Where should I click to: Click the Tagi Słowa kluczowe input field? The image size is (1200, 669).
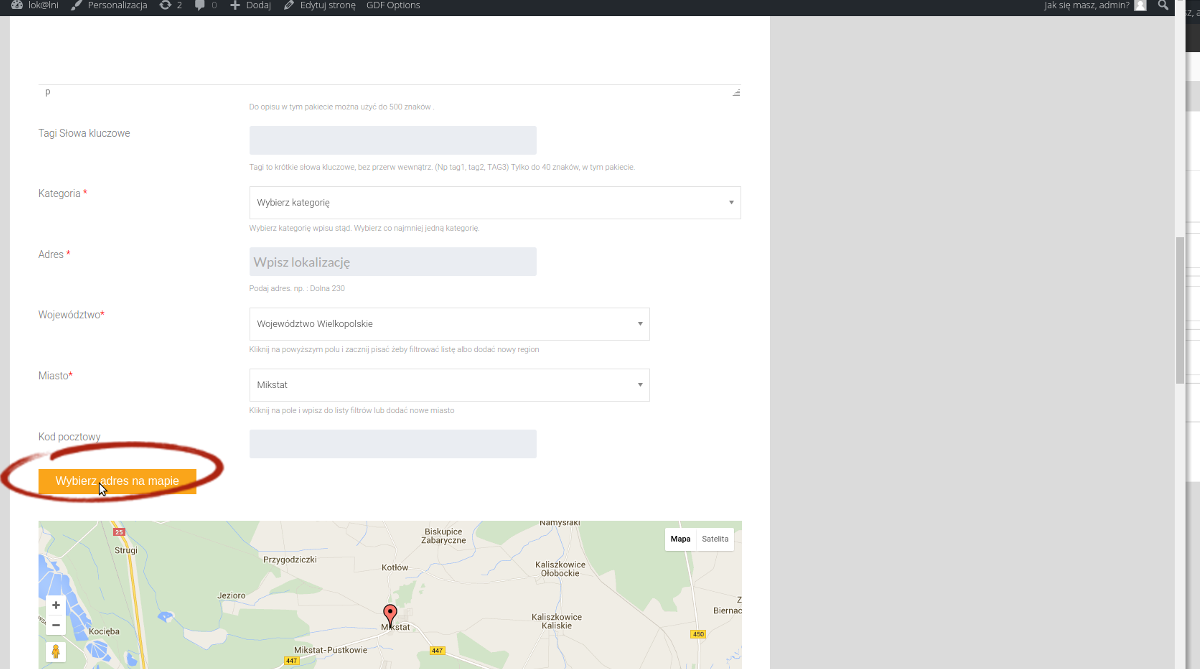(393, 140)
